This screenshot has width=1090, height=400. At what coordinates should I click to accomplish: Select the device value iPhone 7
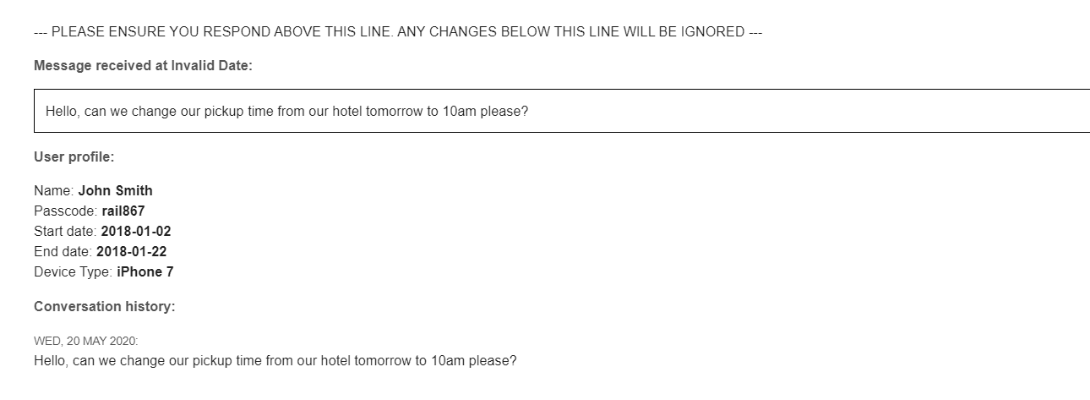point(145,272)
